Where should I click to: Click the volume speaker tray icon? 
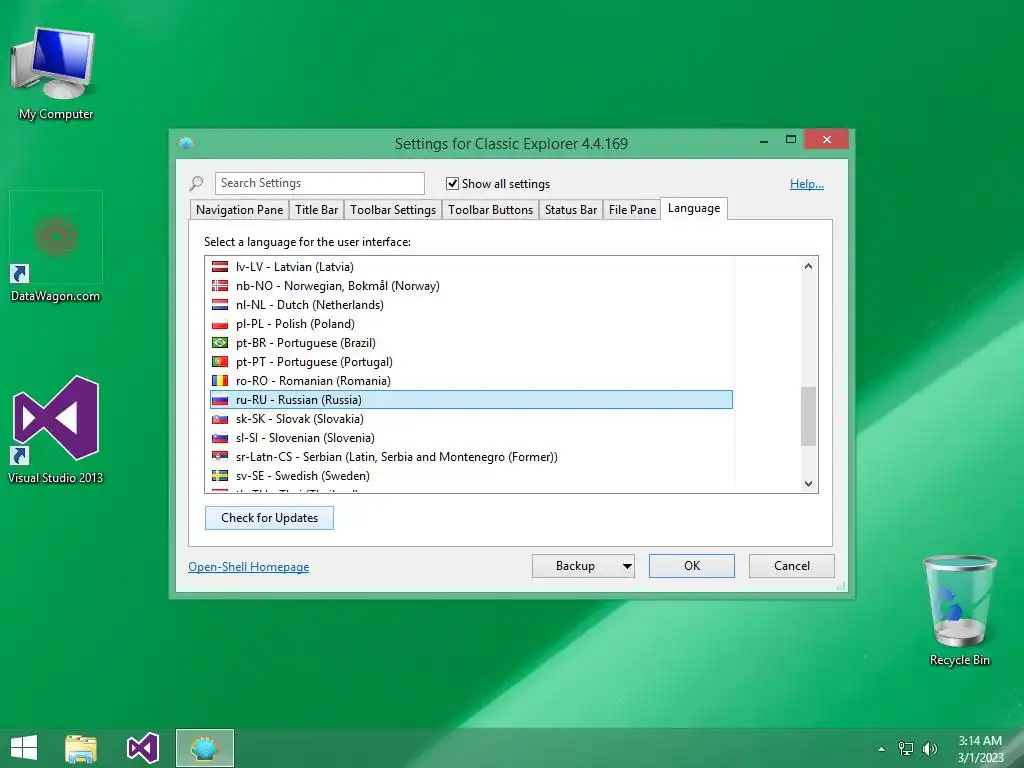click(930, 748)
